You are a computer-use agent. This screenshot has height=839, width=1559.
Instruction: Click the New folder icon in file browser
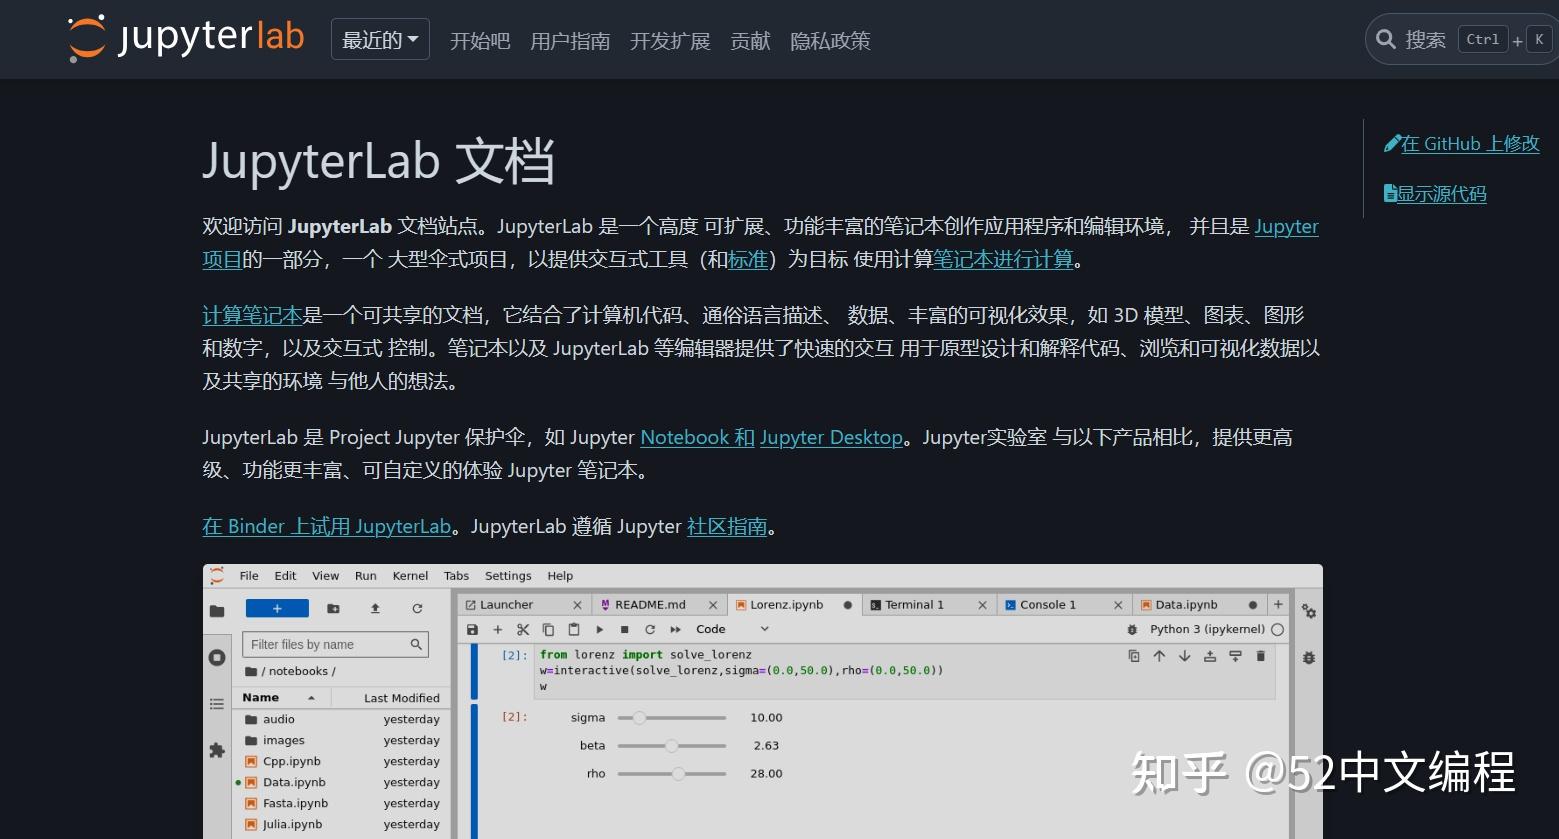pos(334,608)
